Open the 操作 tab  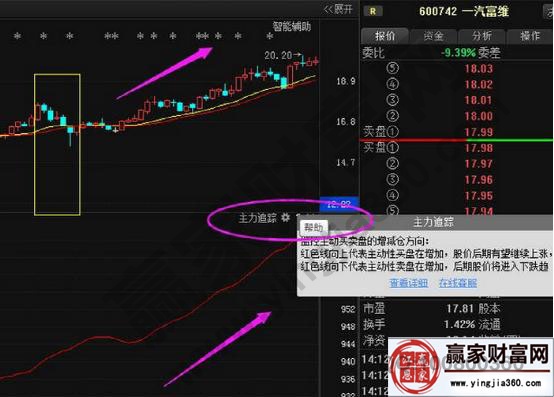coord(530,36)
